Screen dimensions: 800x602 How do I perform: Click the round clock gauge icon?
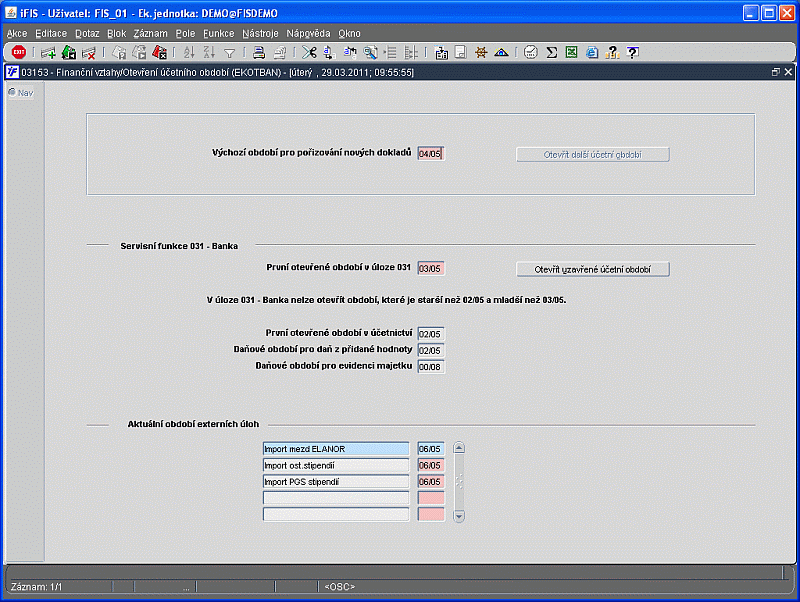(x=531, y=52)
